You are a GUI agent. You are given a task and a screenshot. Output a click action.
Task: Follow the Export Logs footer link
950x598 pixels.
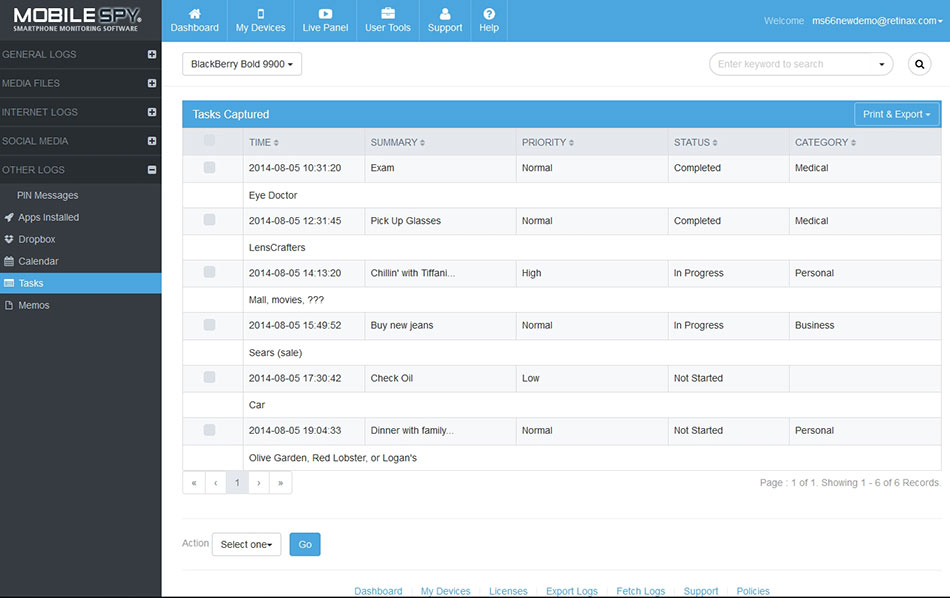571,591
